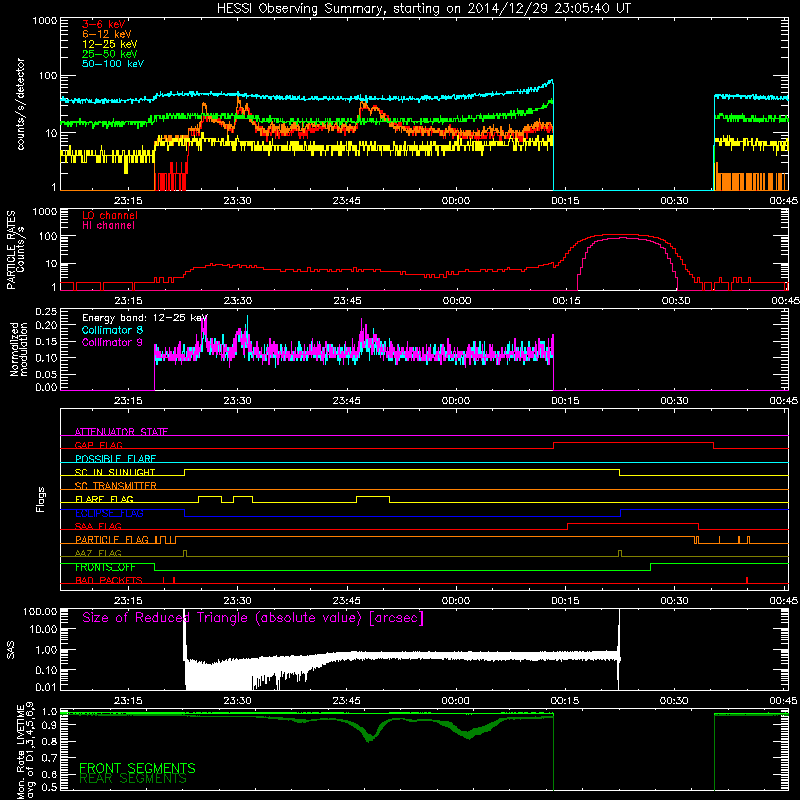The width and height of the screenshot is (800, 800).
Task: Click the 10.00 value on SAS axis
Action: [43, 629]
